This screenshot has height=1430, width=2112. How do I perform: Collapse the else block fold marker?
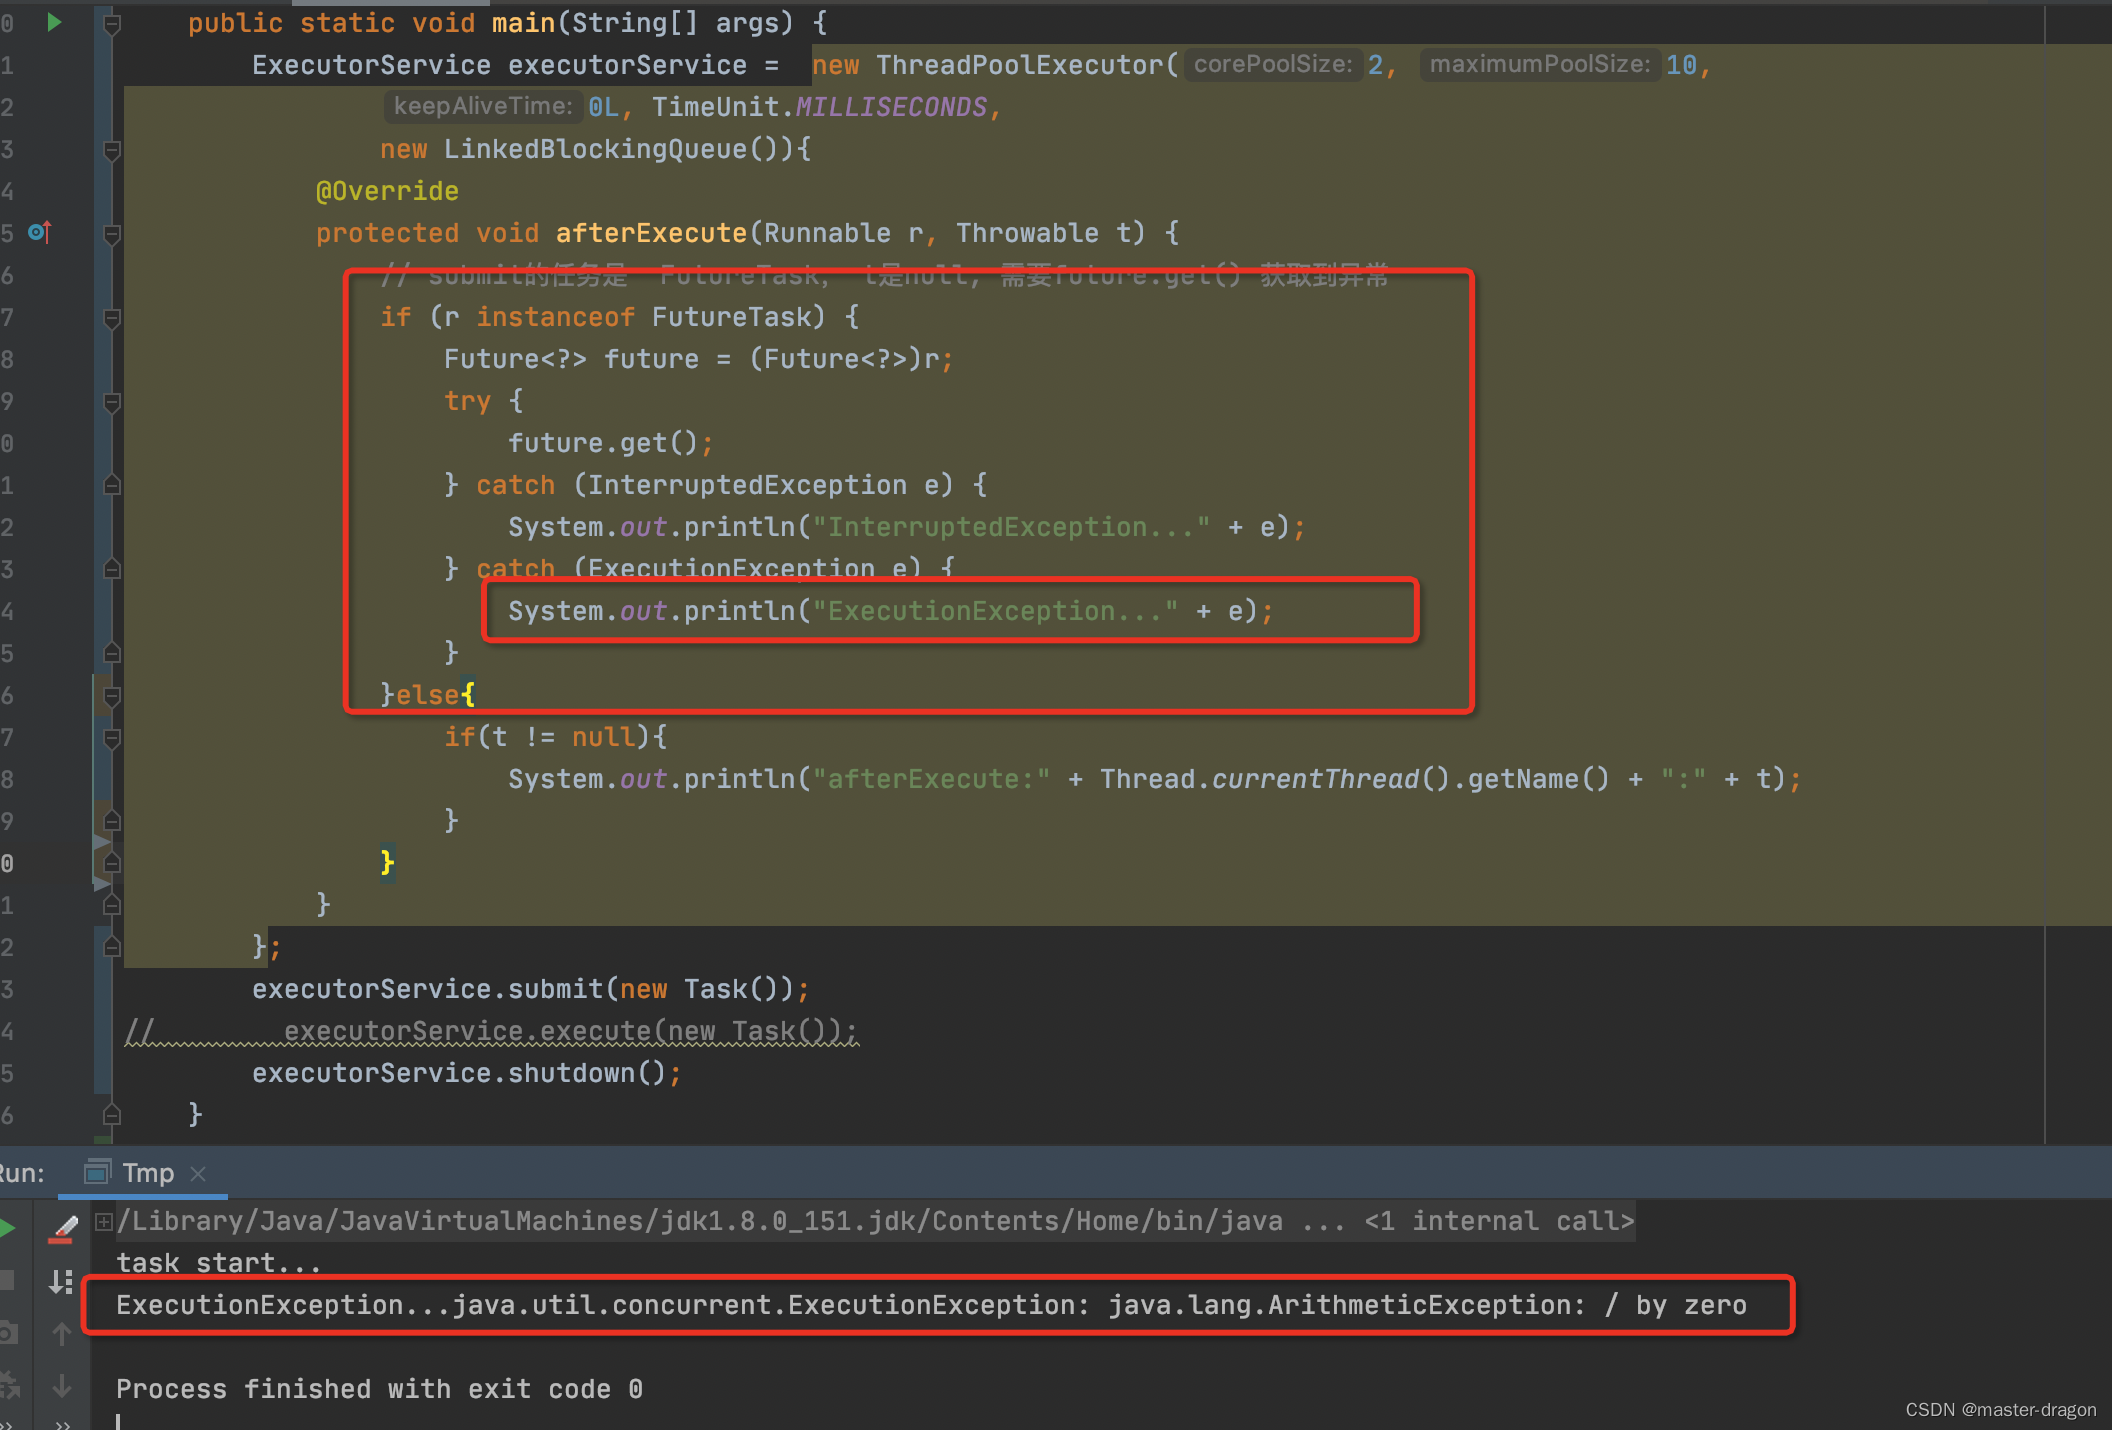112,696
